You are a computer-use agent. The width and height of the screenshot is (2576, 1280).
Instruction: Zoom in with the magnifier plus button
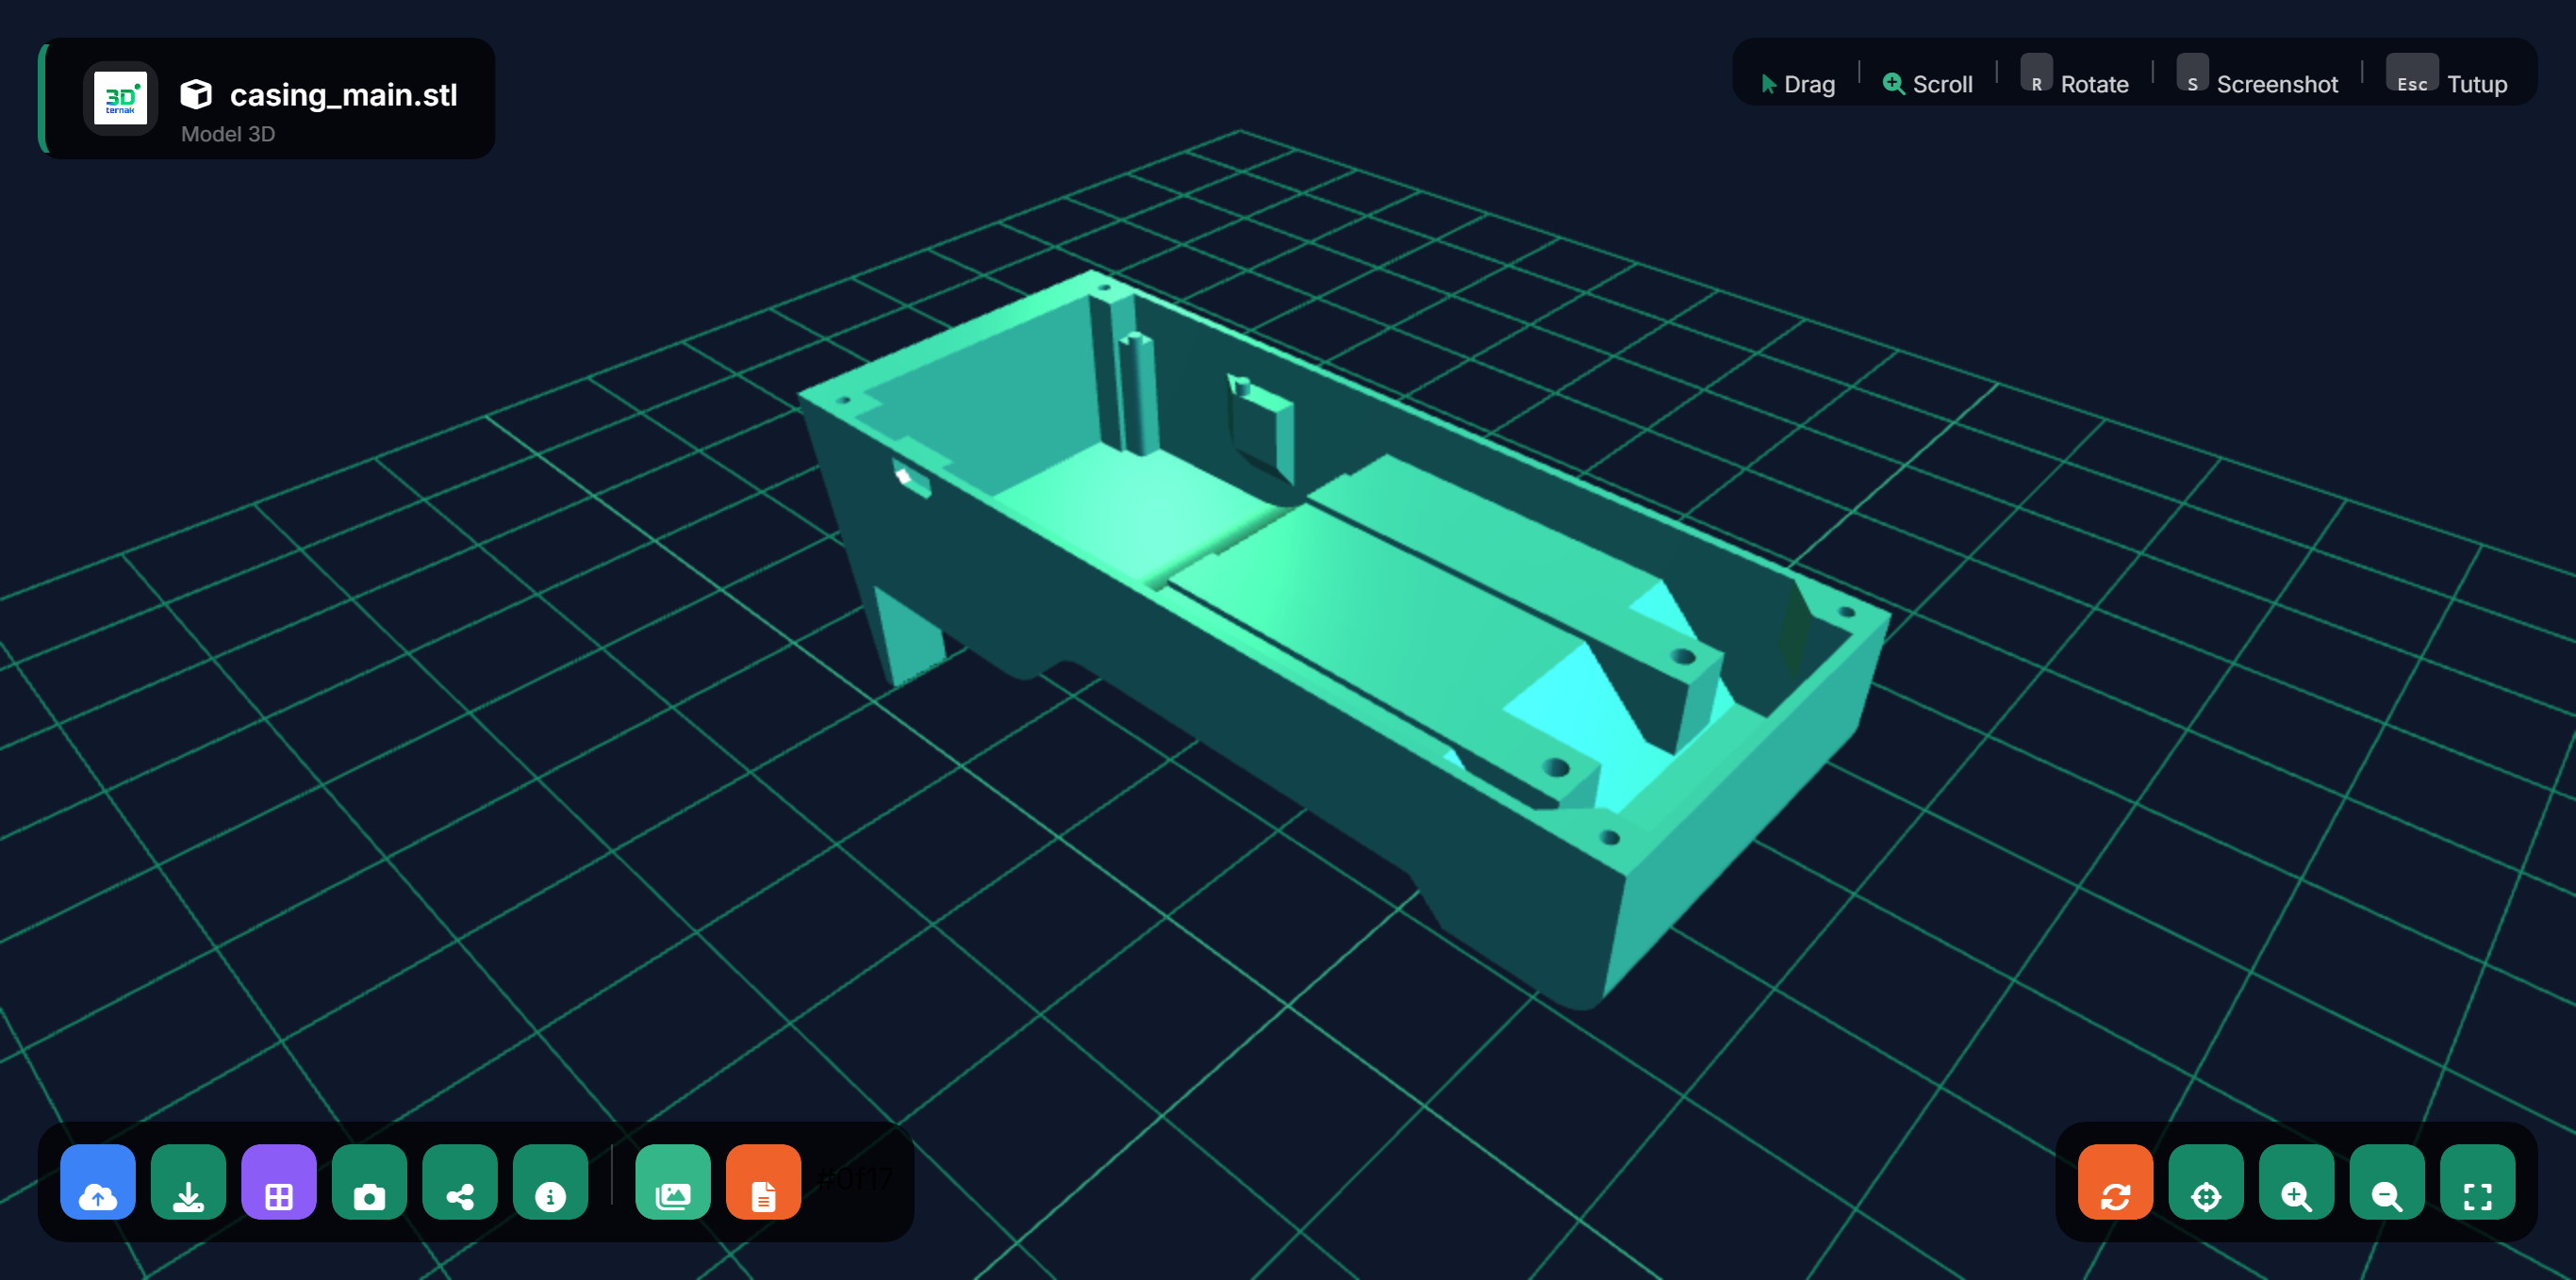point(2296,1181)
